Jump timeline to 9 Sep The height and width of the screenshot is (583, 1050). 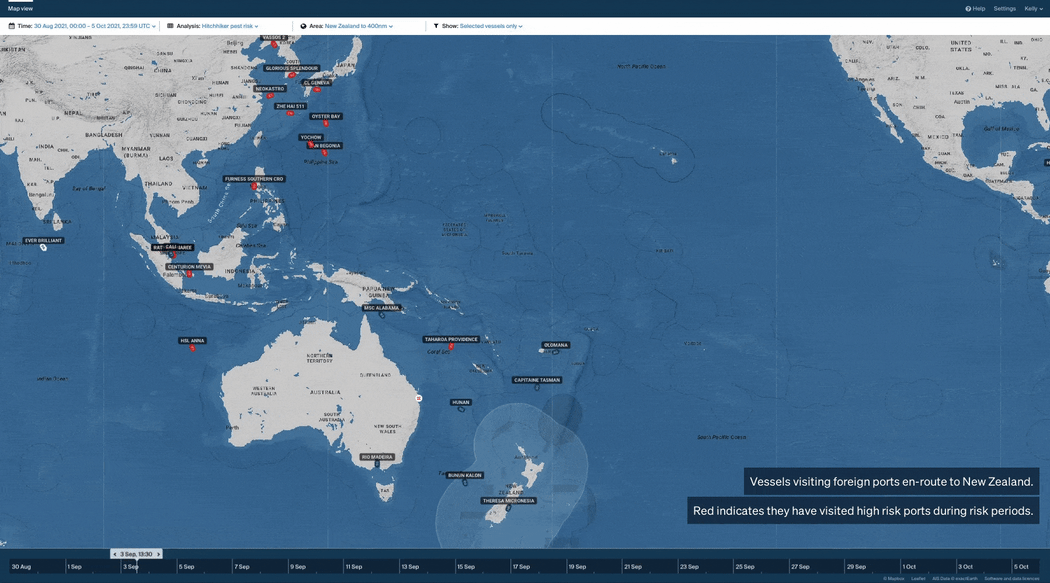[297, 566]
